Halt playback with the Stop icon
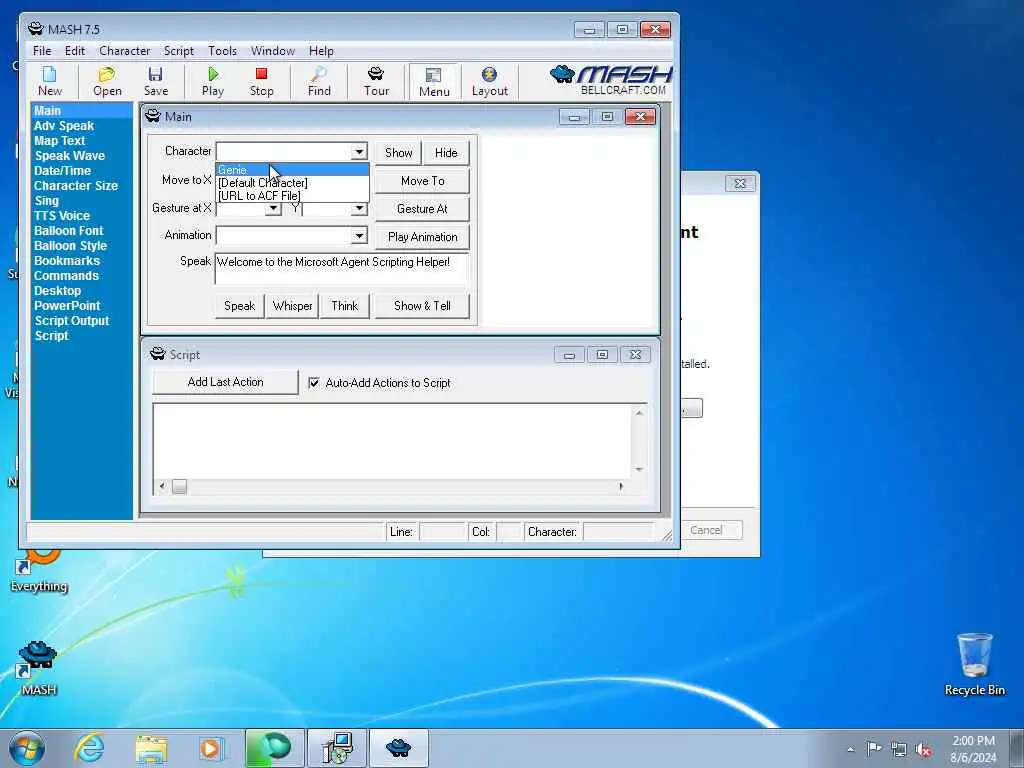The width and height of the screenshot is (1024, 768). tap(261, 82)
